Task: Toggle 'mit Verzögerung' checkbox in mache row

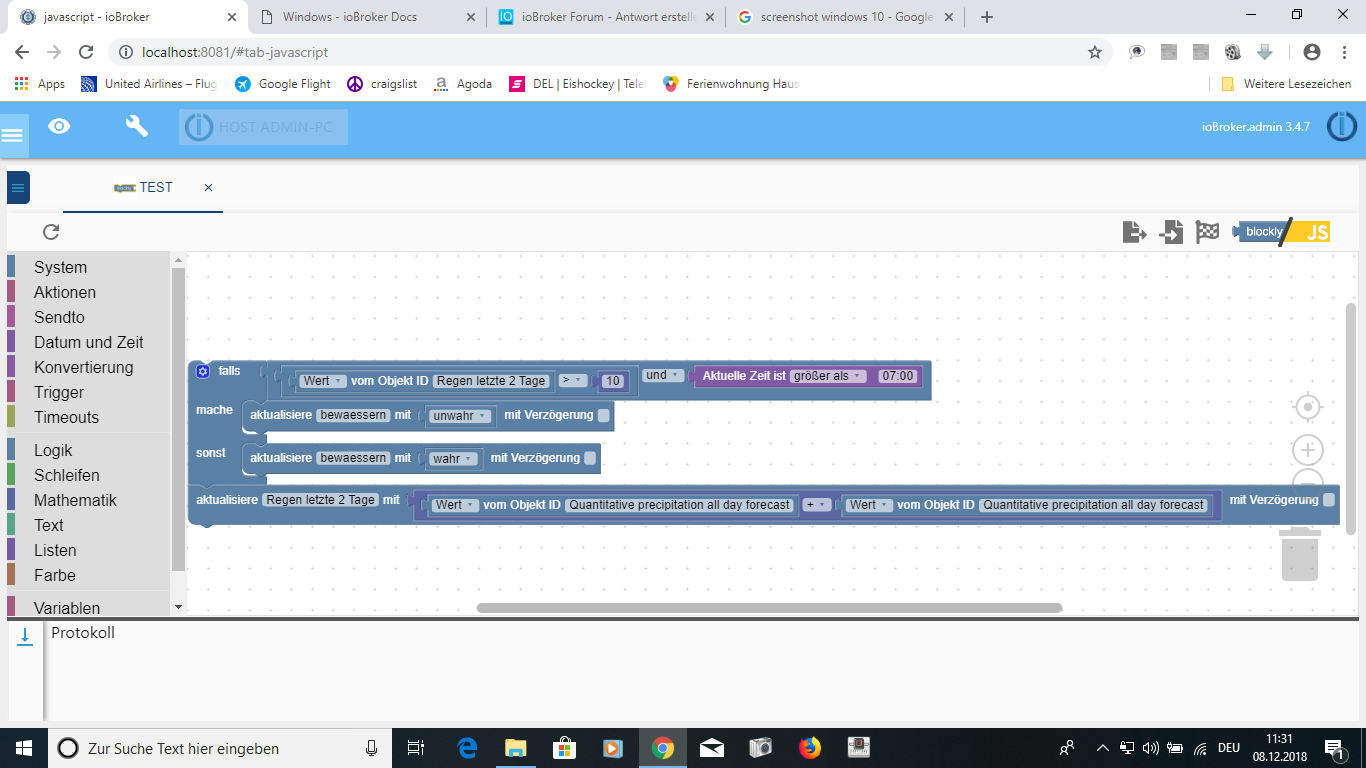Action: [604, 415]
